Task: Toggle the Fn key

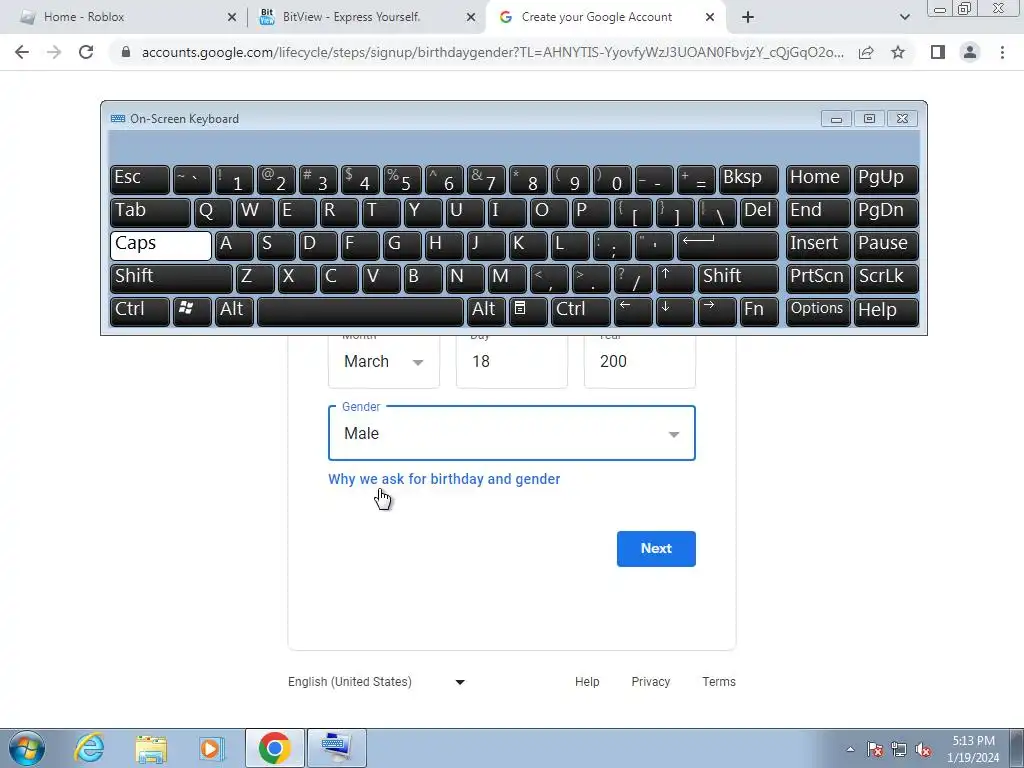Action: 759,311
